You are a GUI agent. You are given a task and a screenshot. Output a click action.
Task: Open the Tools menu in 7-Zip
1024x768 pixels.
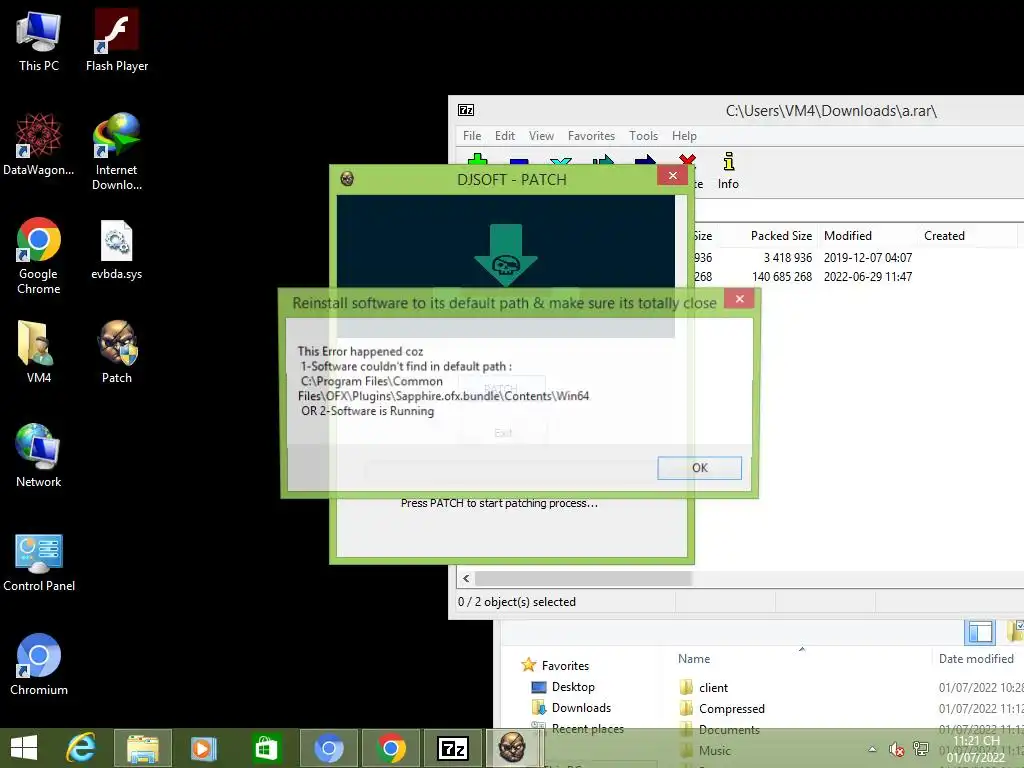643,136
